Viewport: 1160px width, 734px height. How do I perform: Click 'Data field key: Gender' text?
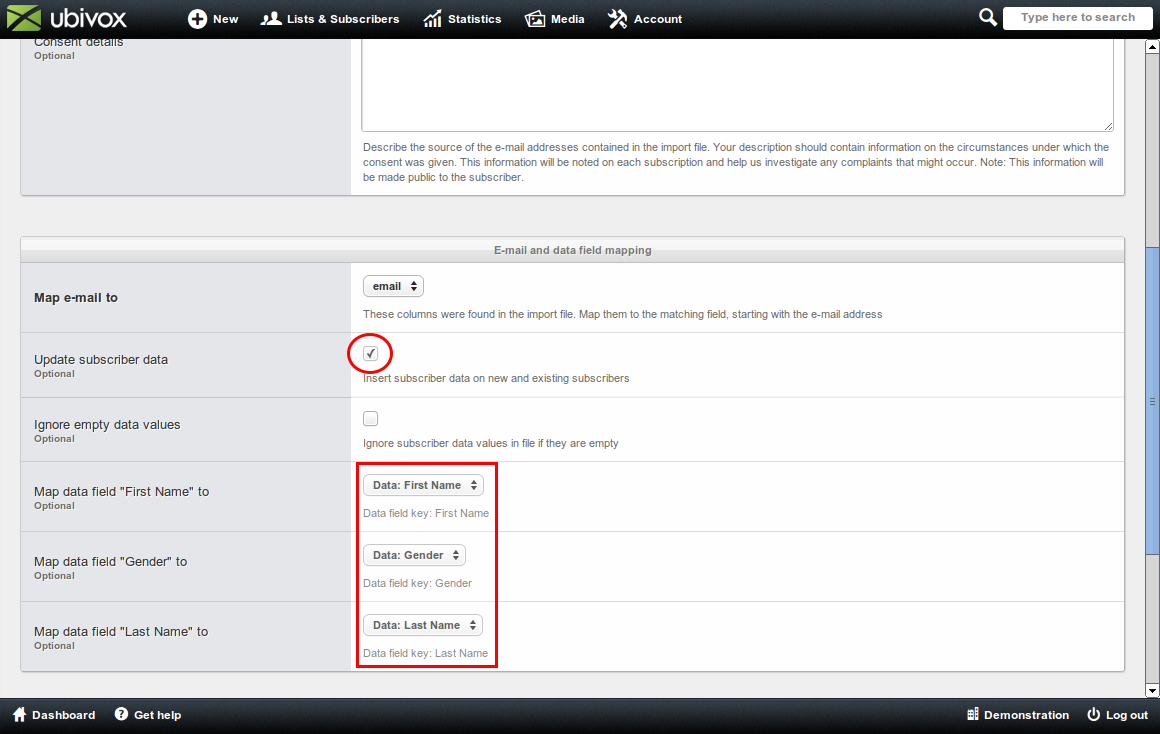click(x=417, y=583)
